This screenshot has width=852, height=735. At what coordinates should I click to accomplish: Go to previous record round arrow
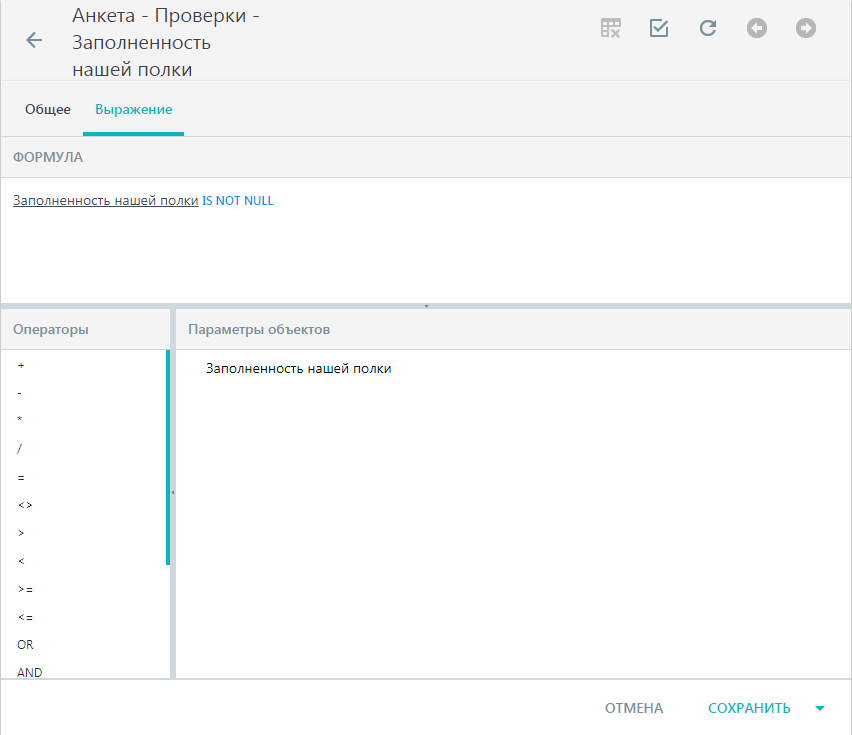[x=756, y=28]
